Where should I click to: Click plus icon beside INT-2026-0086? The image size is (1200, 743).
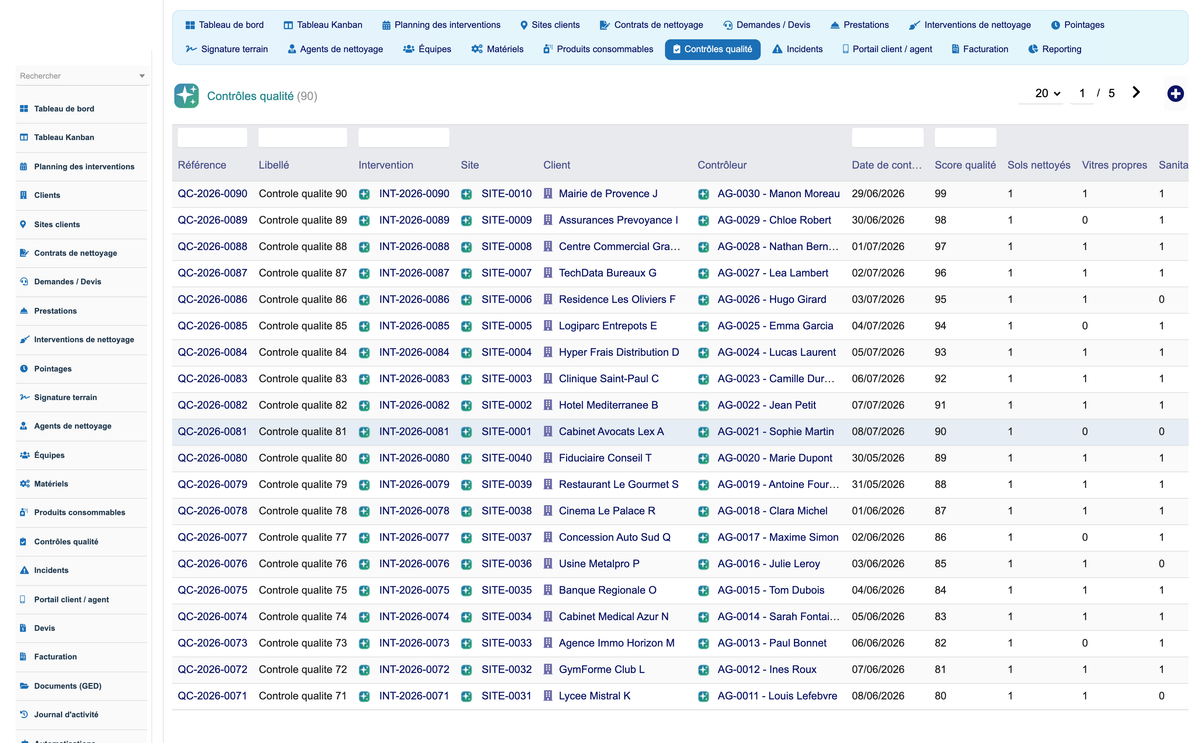pyautogui.click(x=364, y=300)
